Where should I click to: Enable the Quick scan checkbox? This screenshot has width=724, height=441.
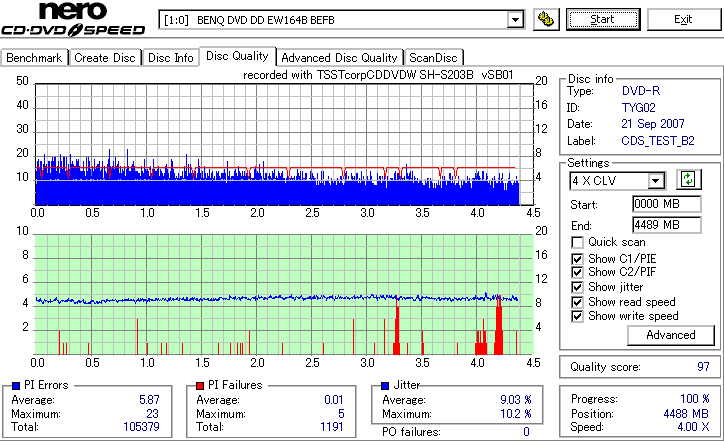coord(577,242)
